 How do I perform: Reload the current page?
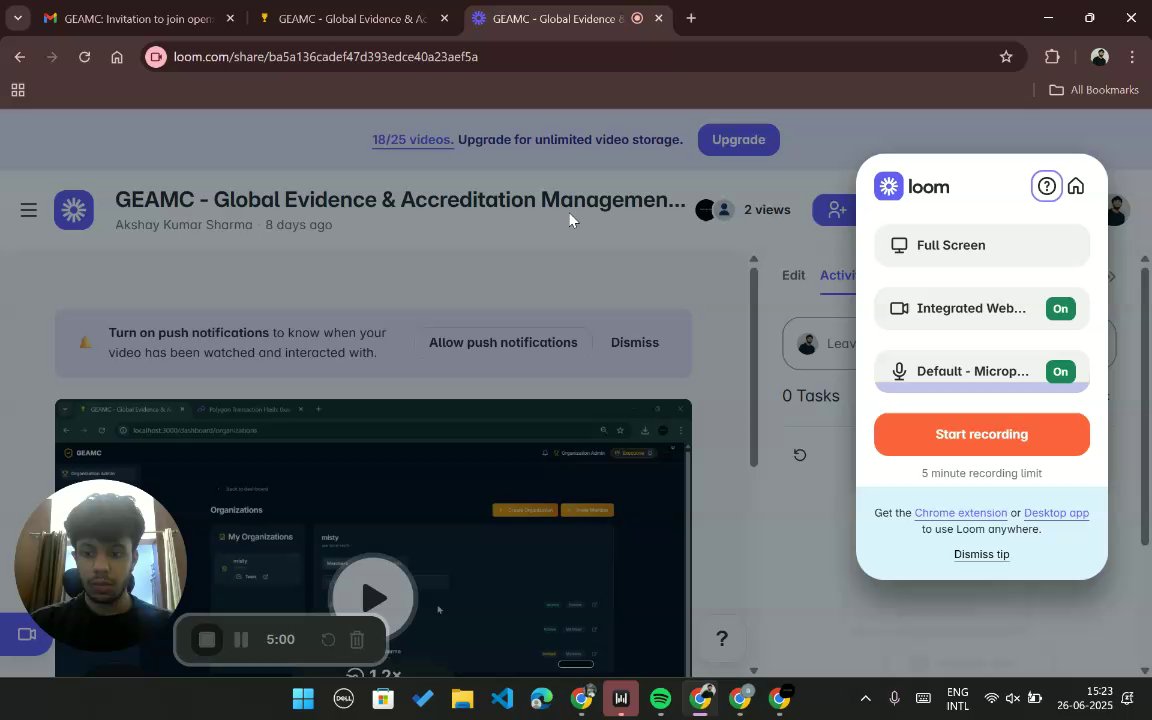pos(84,57)
